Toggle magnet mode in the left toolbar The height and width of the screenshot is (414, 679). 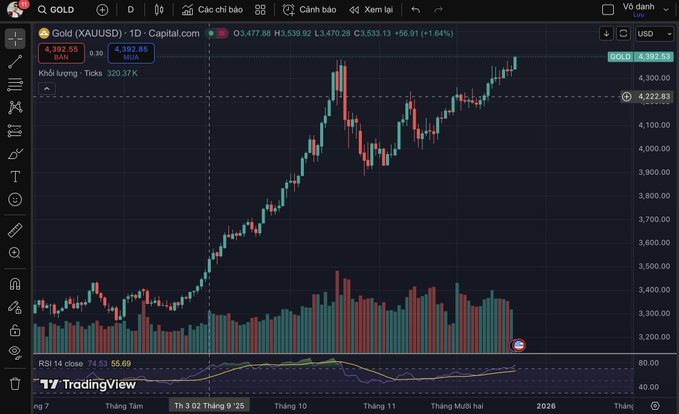pyautogui.click(x=15, y=283)
